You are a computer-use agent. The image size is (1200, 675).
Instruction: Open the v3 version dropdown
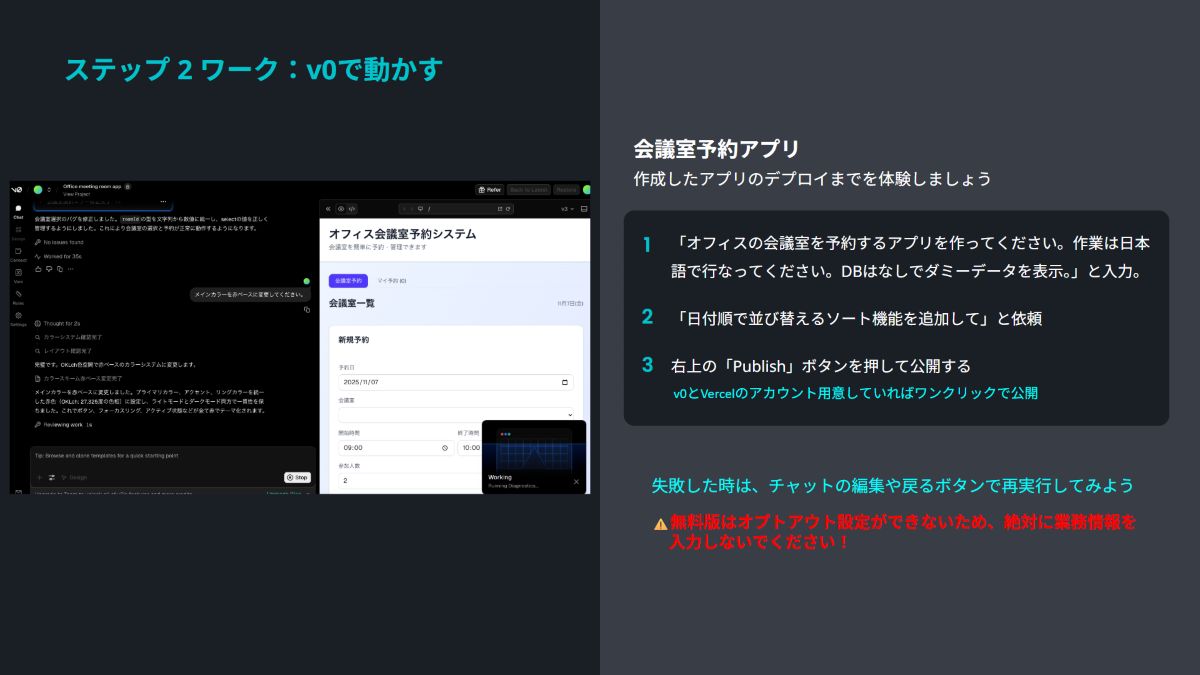(566, 209)
